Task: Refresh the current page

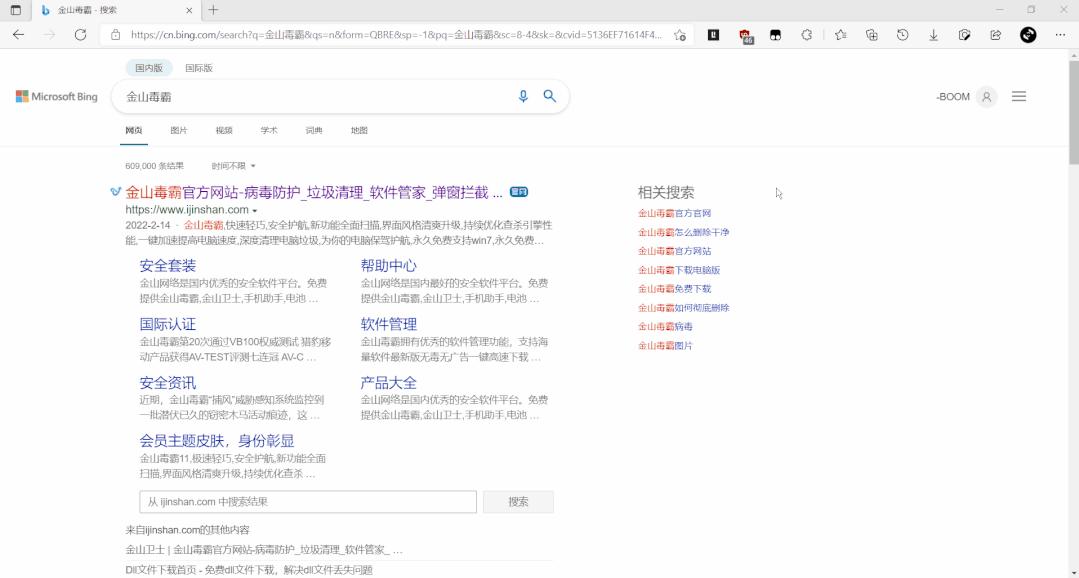Action: 80,35
